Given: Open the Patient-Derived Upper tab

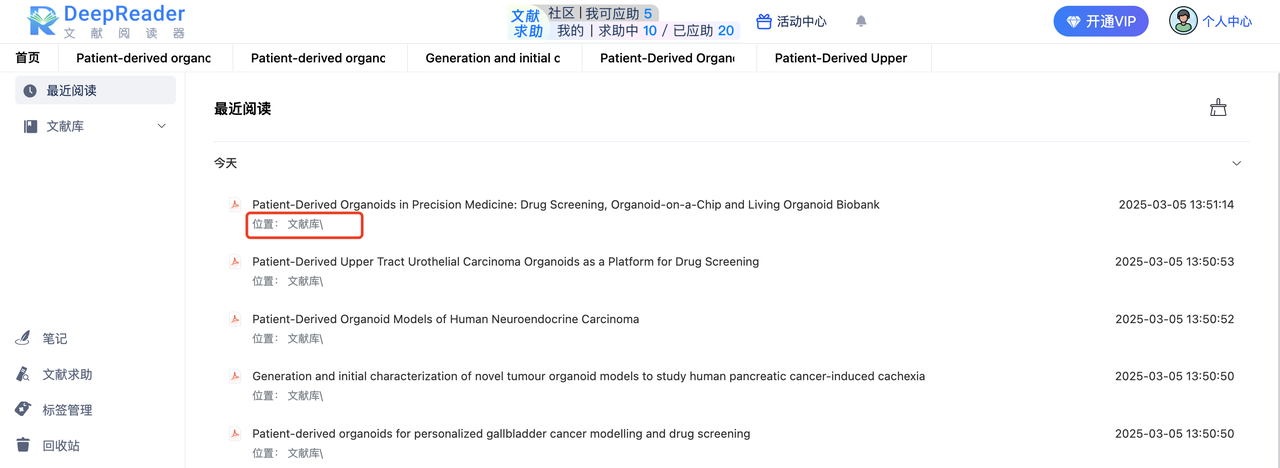Looking at the screenshot, I should pyautogui.click(x=841, y=58).
